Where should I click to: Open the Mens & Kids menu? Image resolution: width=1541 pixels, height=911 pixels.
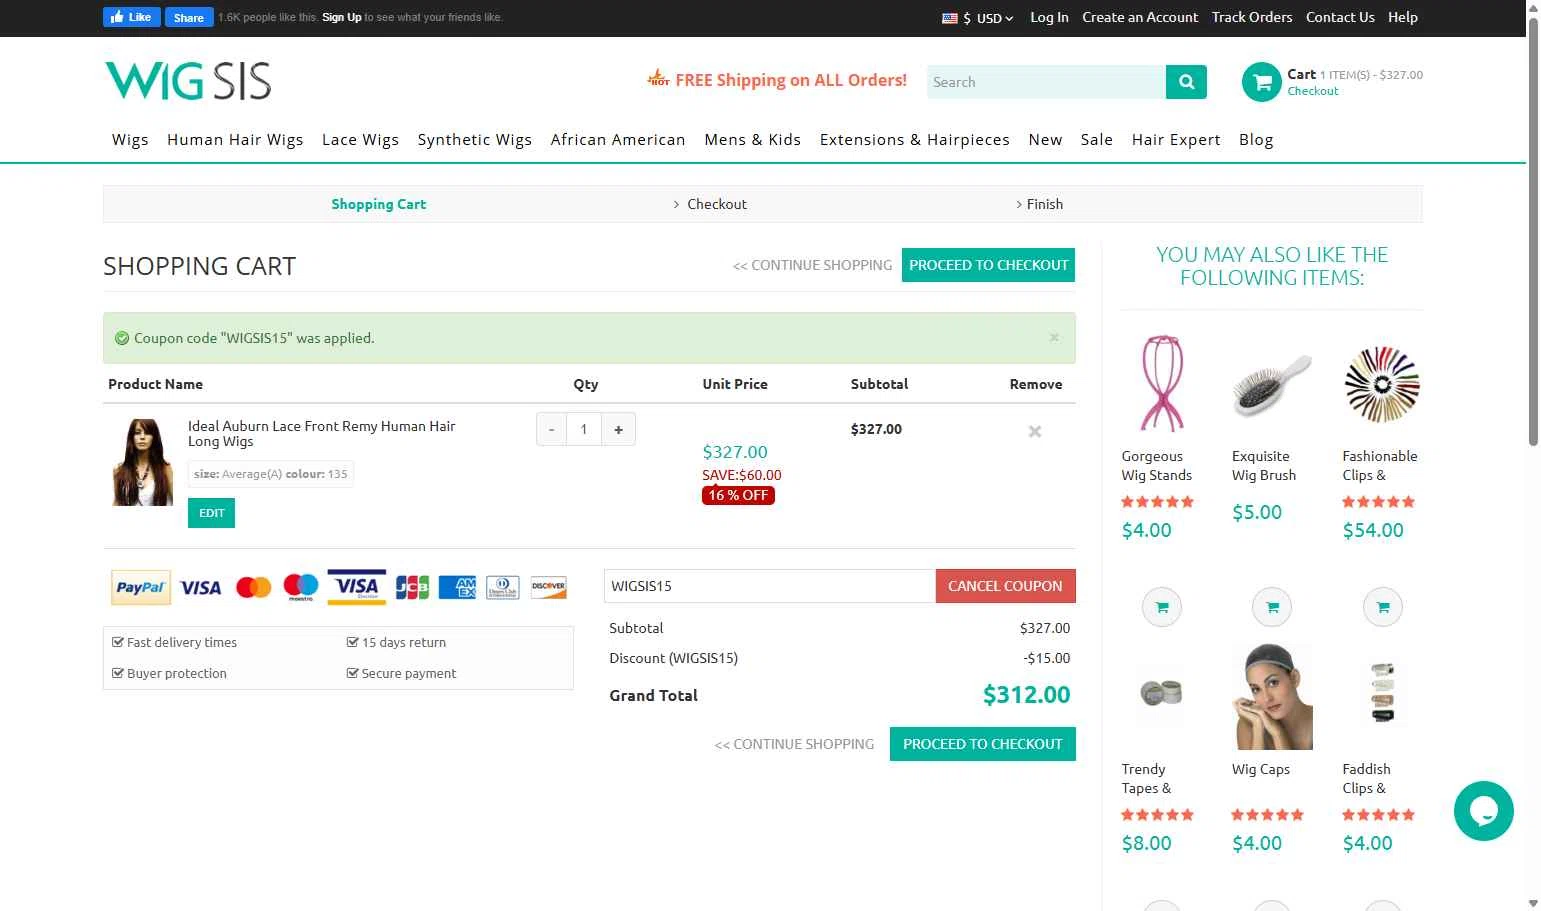tap(753, 140)
